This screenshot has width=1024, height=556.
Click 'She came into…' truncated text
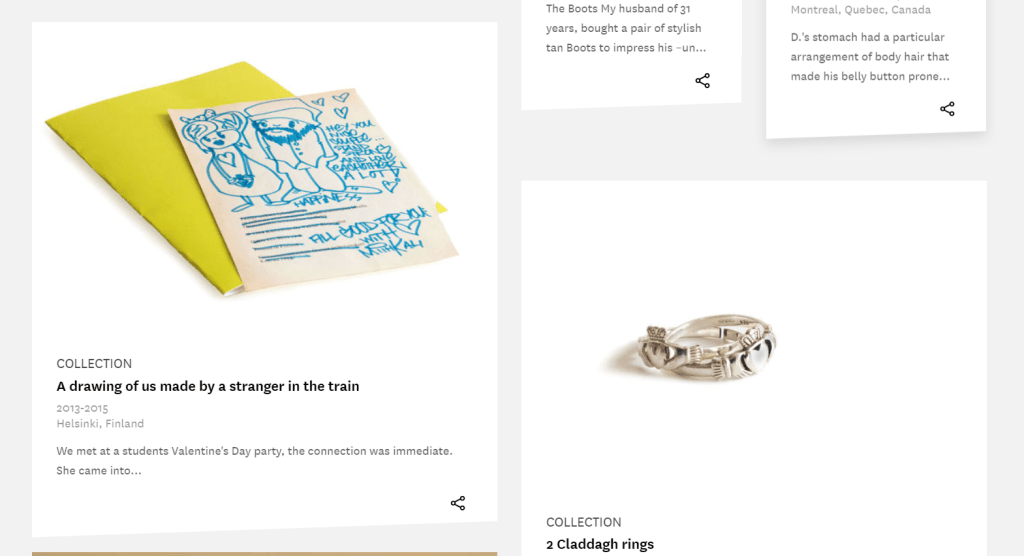99,470
